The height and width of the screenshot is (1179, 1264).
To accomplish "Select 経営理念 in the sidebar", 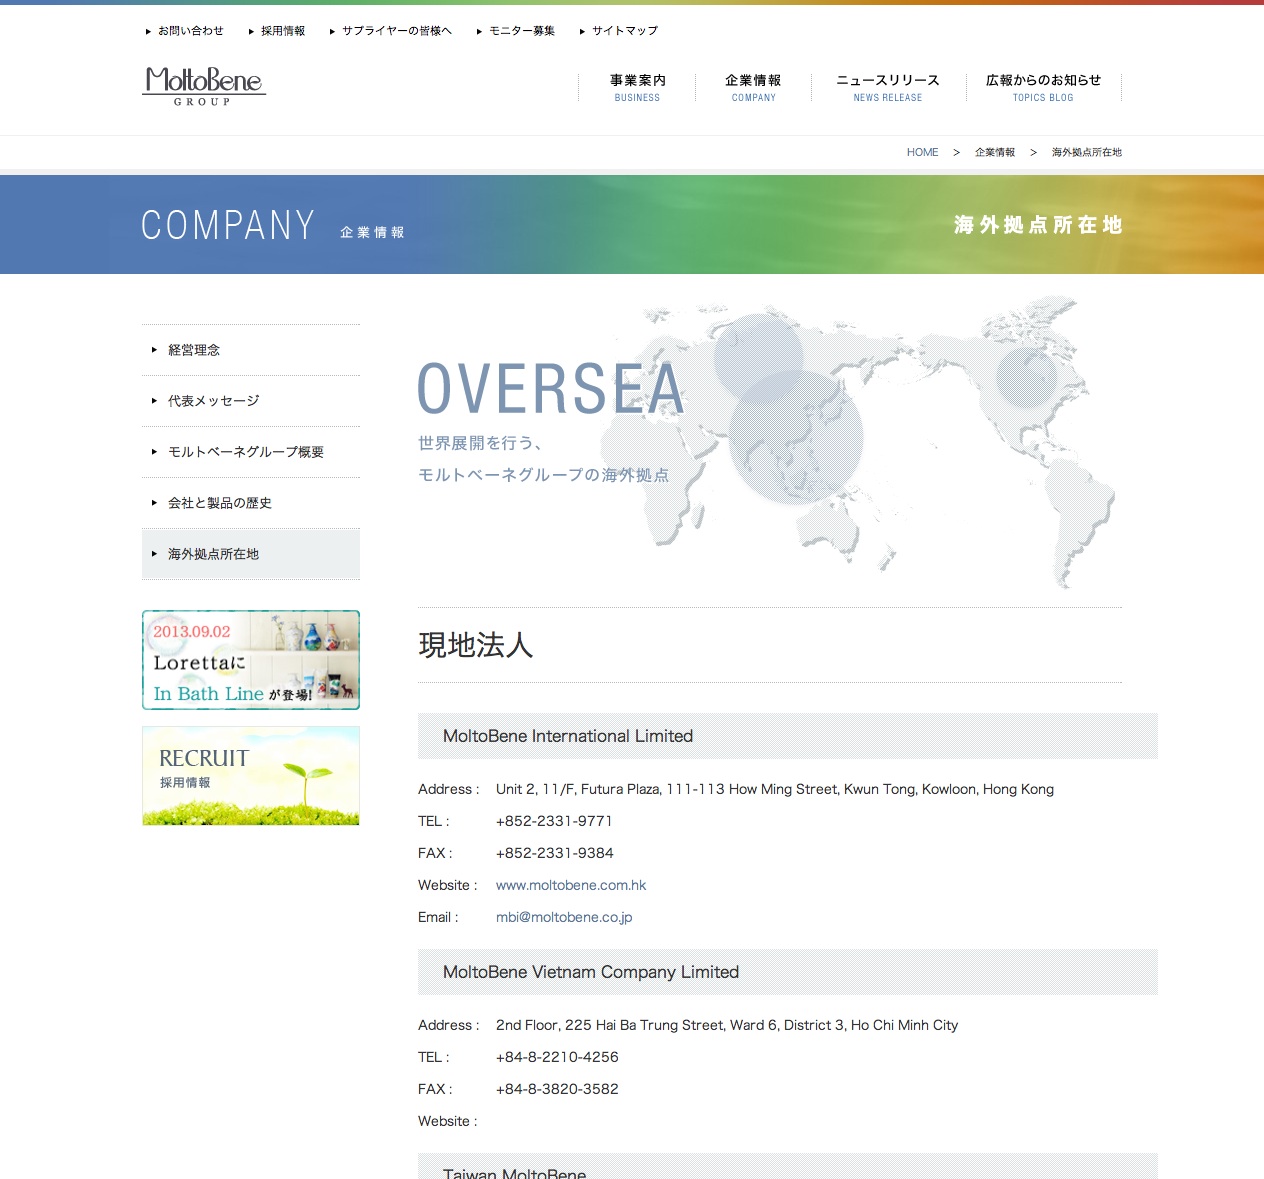I will [251, 350].
